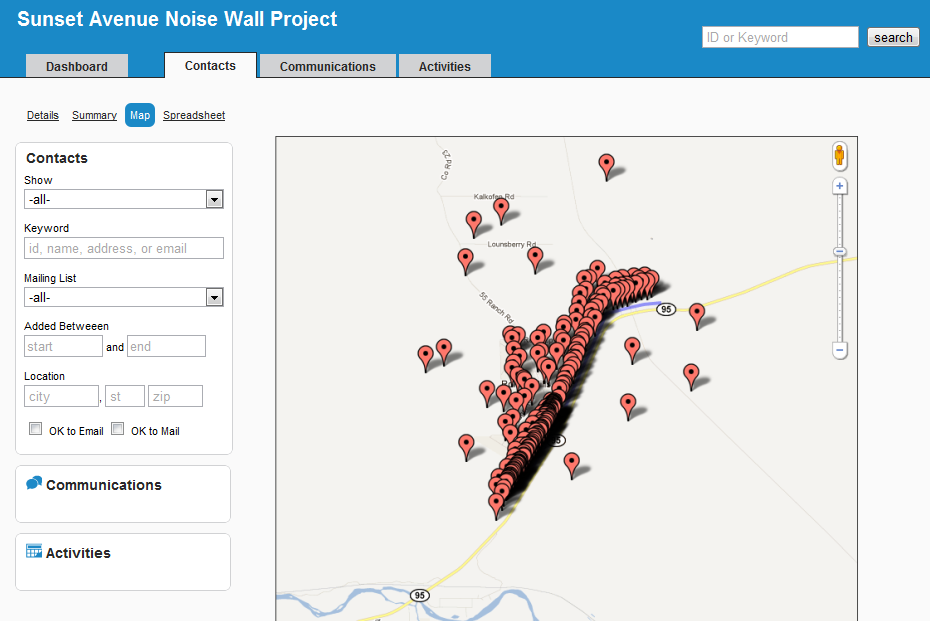This screenshot has width=931, height=621.
Task: Go to the Activities tab
Action: (x=444, y=66)
